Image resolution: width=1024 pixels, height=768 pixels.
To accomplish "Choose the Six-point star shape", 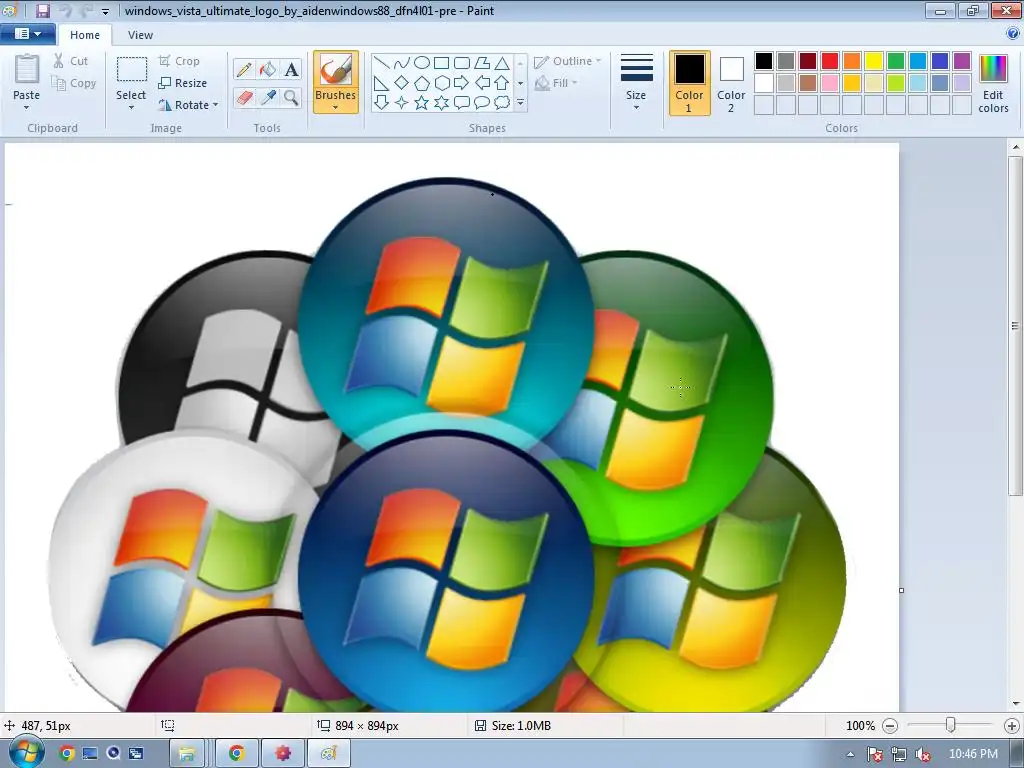I will [441, 103].
